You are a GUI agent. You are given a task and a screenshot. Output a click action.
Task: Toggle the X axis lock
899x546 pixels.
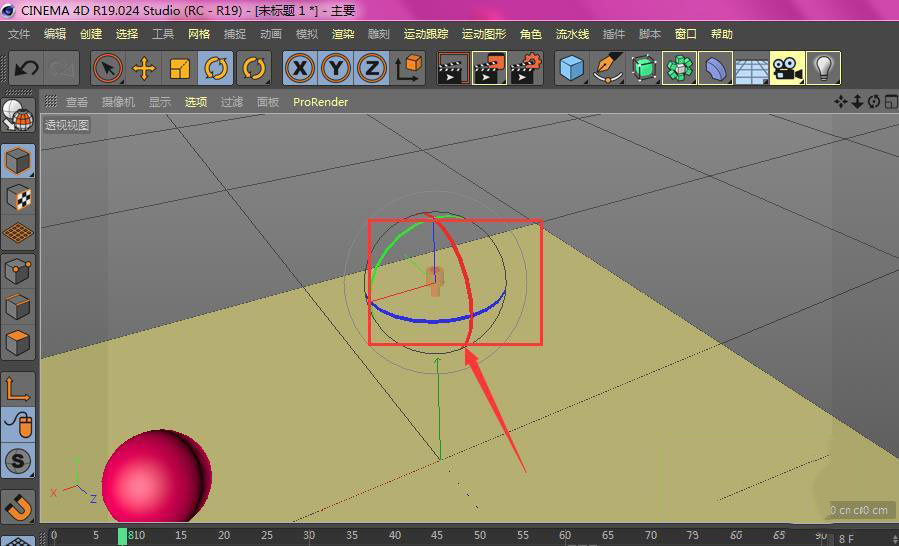click(300, 69)
